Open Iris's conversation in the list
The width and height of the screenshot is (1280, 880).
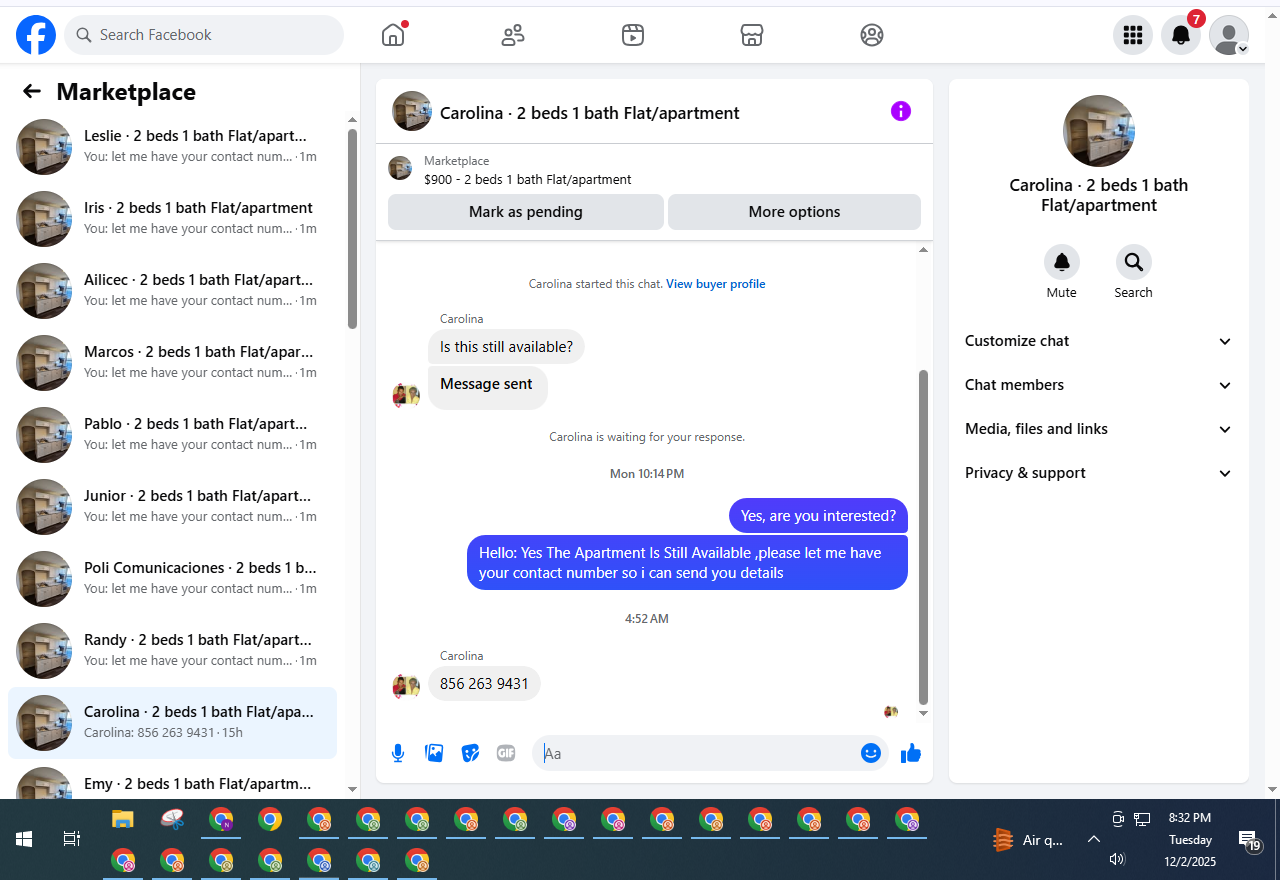pos(172,219)
